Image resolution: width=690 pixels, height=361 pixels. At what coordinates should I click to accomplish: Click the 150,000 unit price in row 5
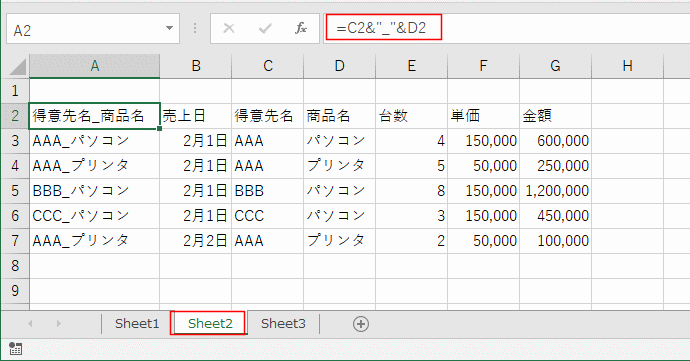[x=483, y=191]
